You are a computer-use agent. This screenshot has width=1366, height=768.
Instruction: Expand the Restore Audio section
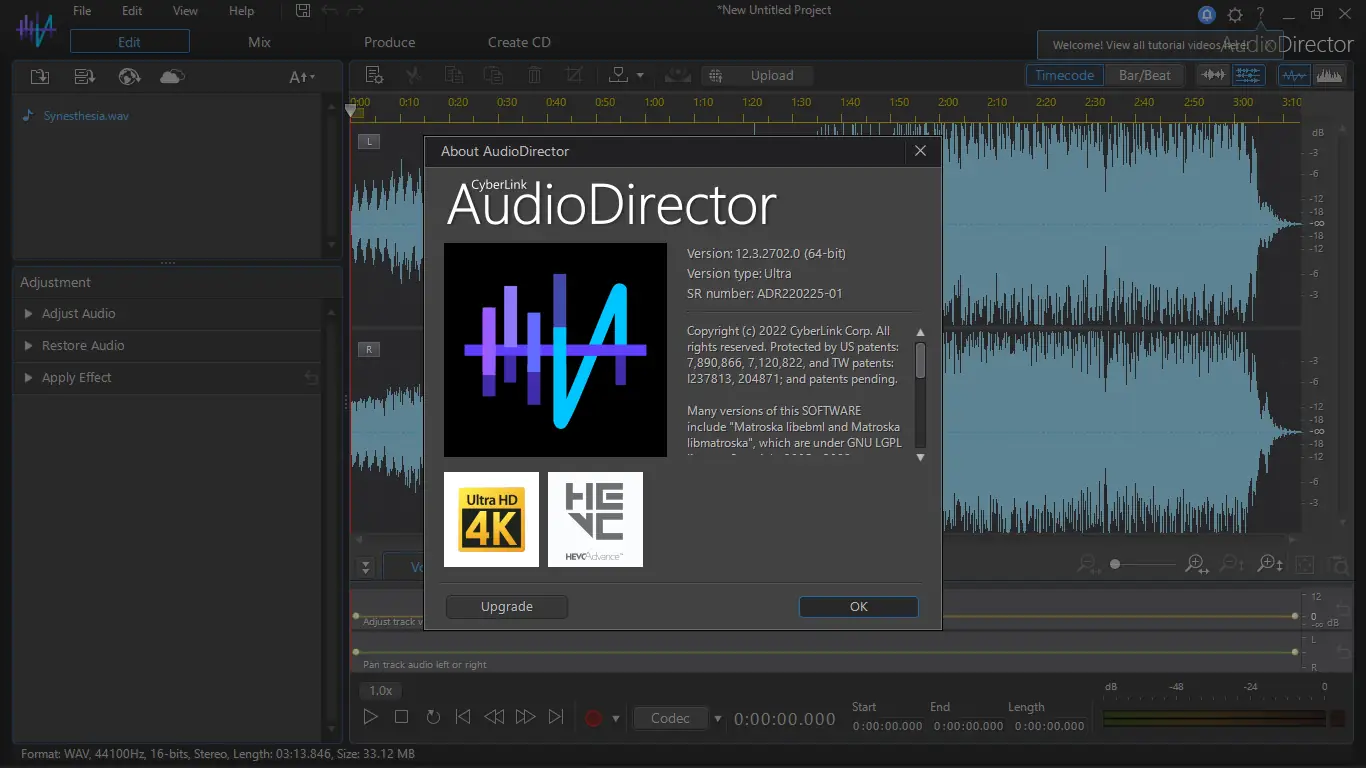[83, 346]
